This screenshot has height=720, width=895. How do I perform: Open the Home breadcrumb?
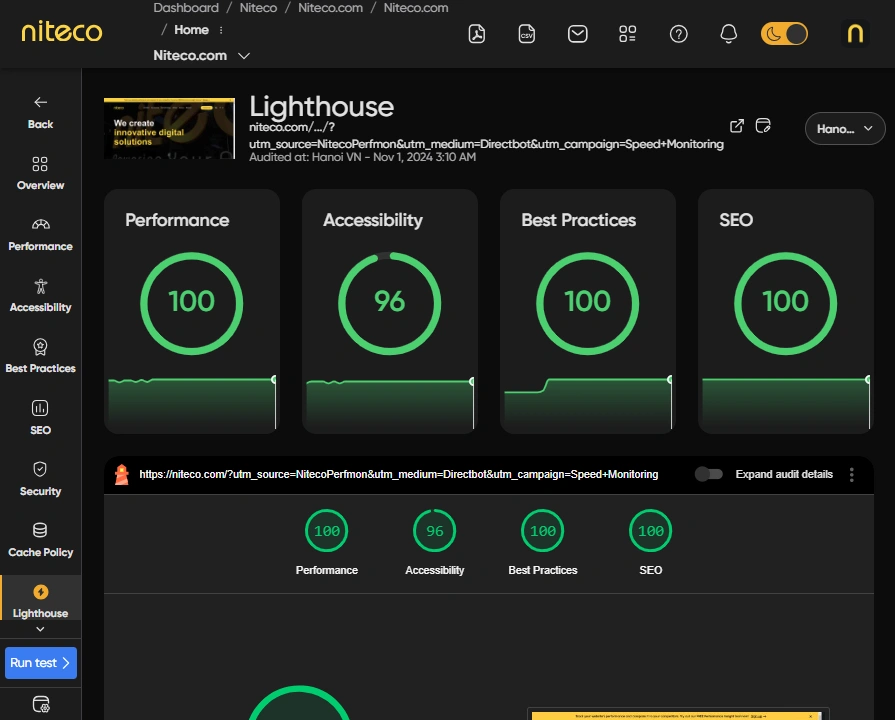point(191,30)
